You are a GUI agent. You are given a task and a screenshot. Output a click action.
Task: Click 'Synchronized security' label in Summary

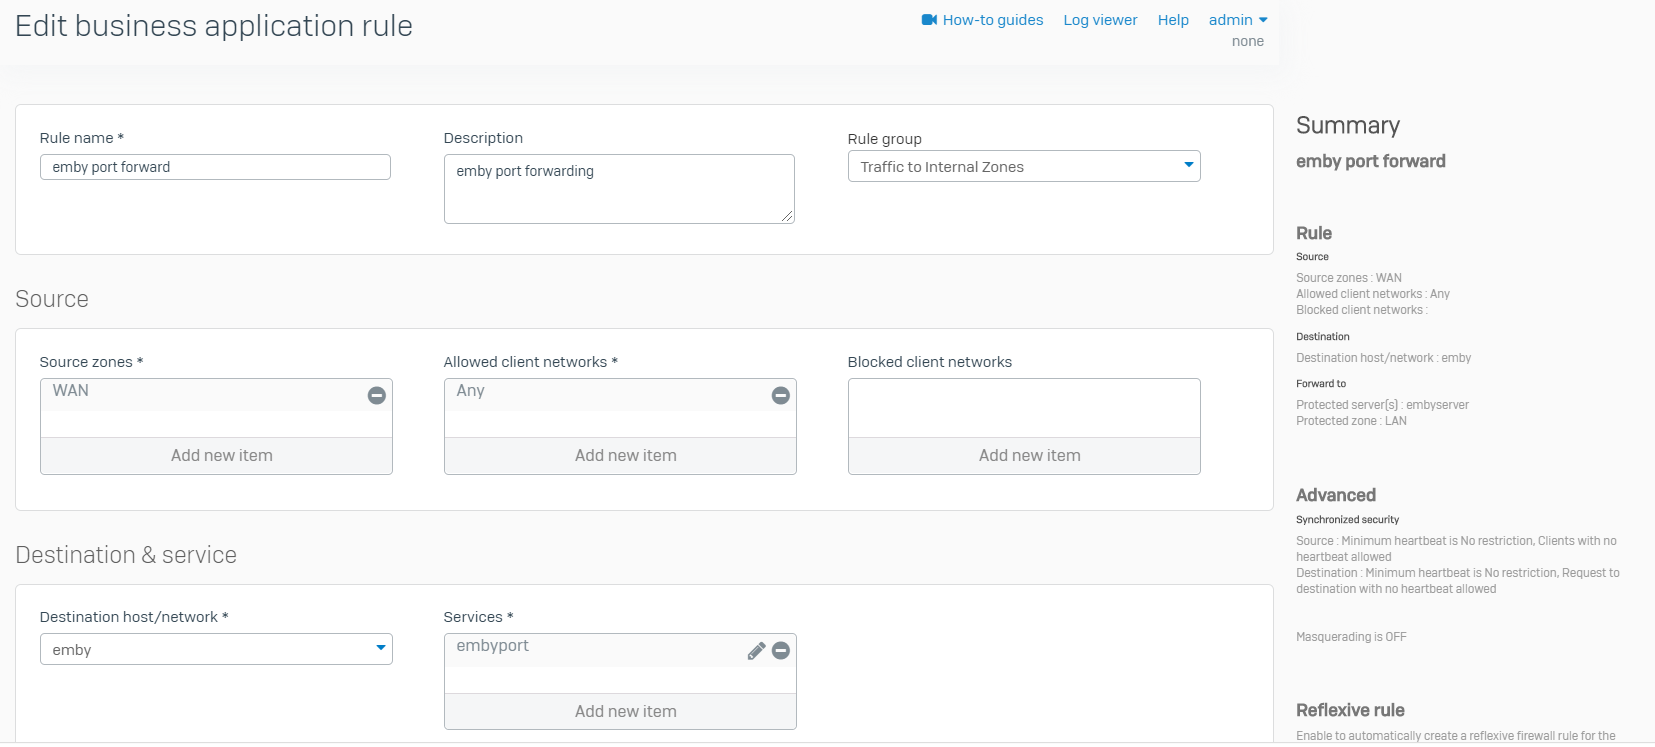1348,520
